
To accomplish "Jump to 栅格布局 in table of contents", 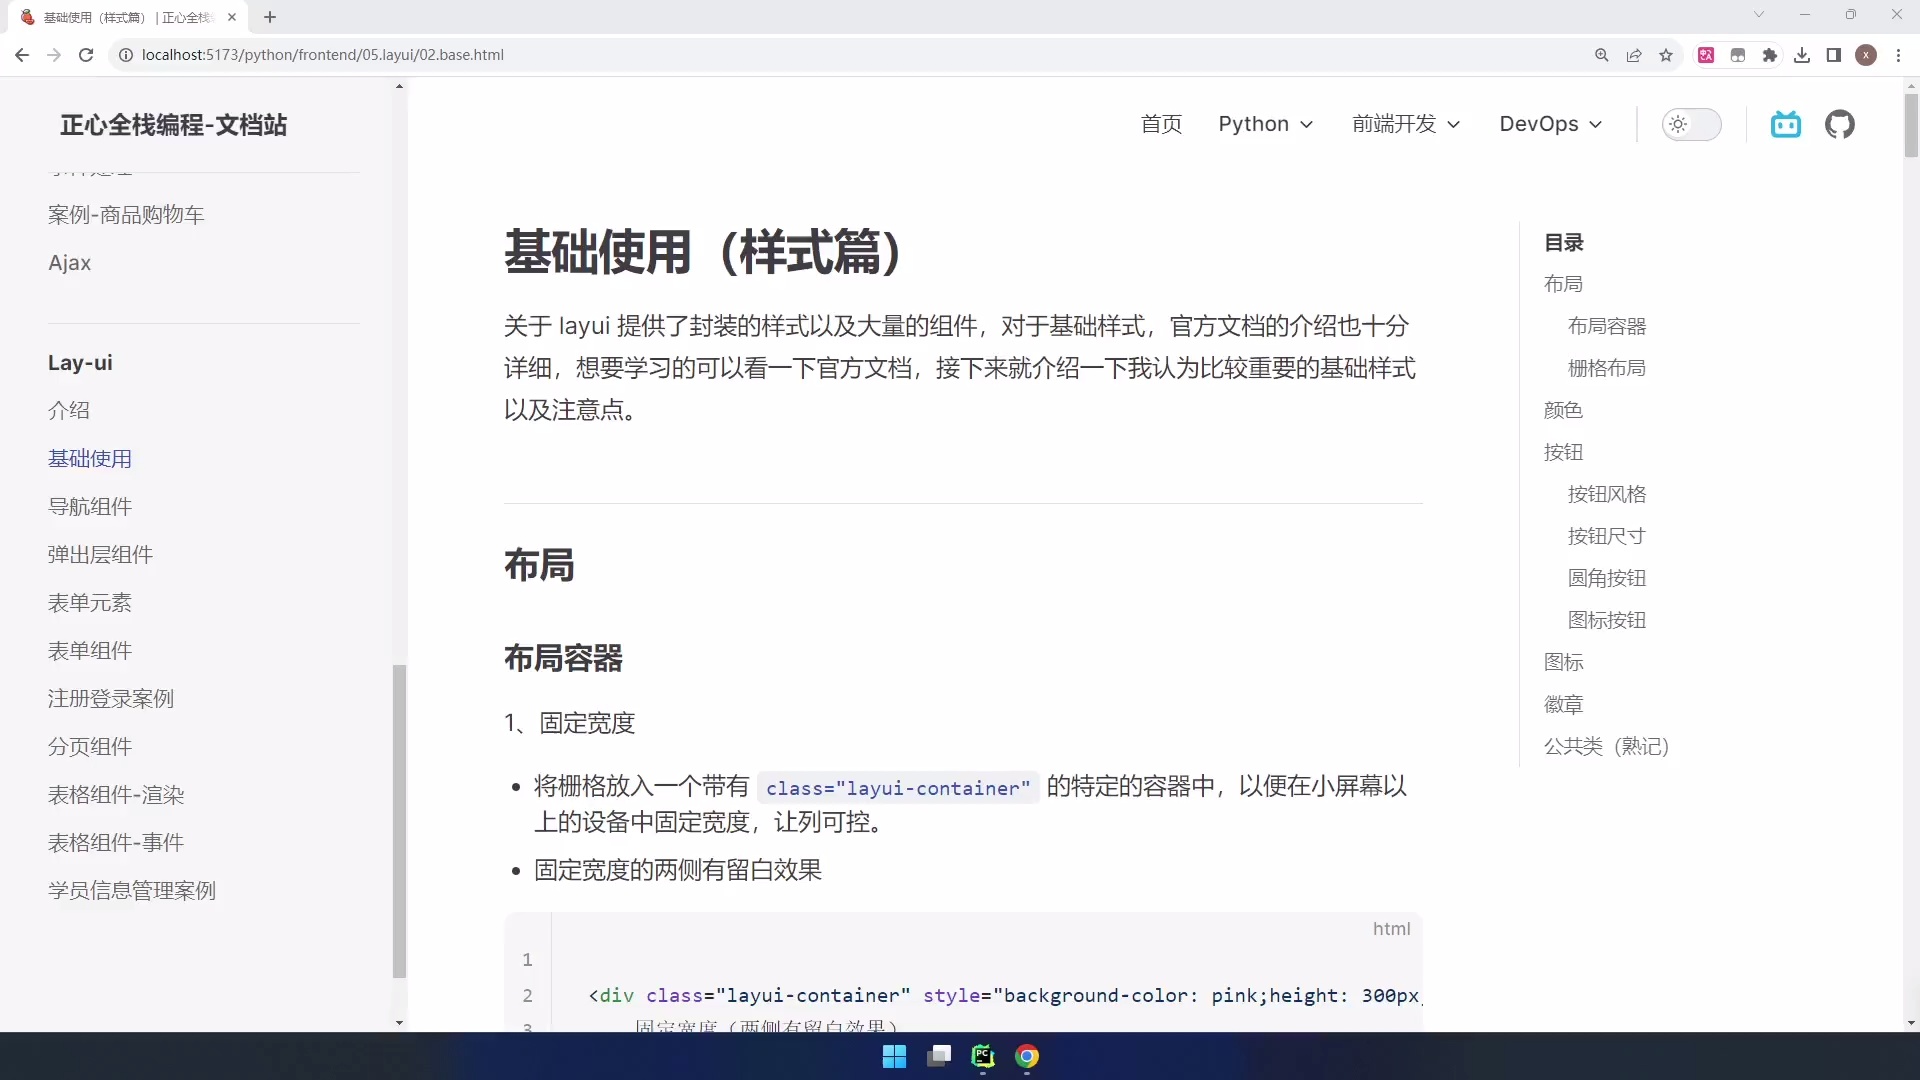I will point(1606,368).
